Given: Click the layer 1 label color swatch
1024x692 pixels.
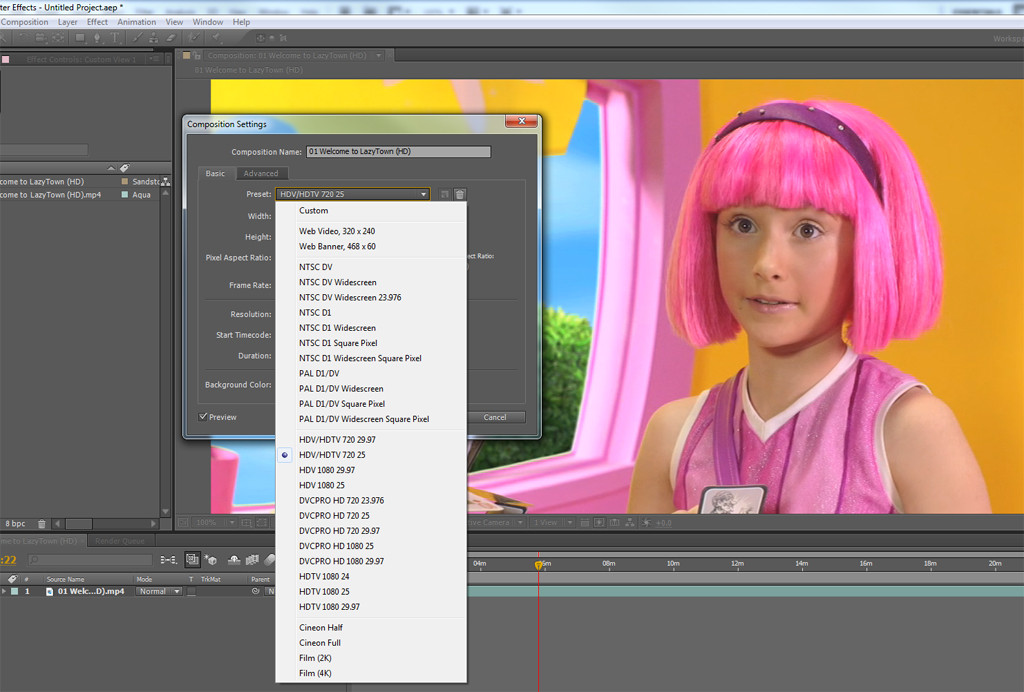Looking at the screenshot, I should 14,591.
